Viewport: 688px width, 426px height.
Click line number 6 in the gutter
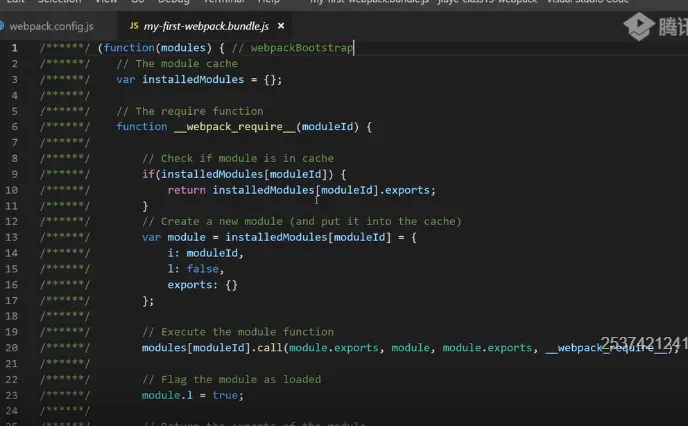[14, 127]
